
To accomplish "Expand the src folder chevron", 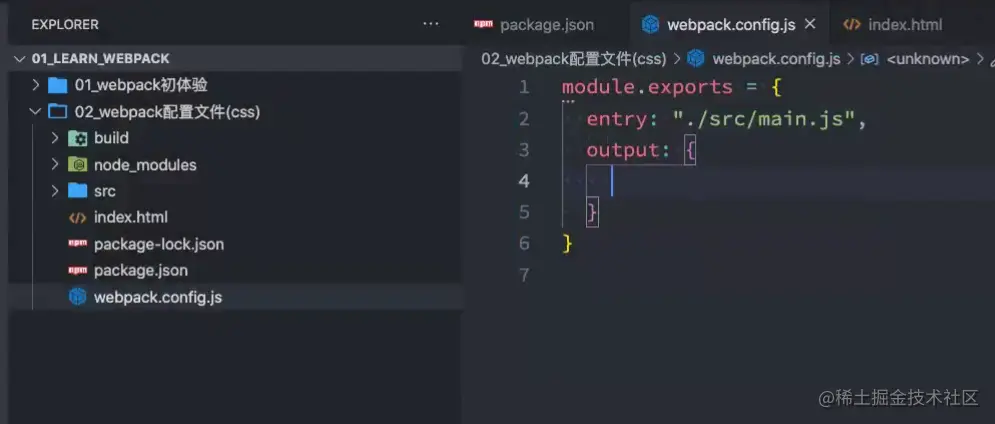I will pyautogui.click(x=55, y=190).
